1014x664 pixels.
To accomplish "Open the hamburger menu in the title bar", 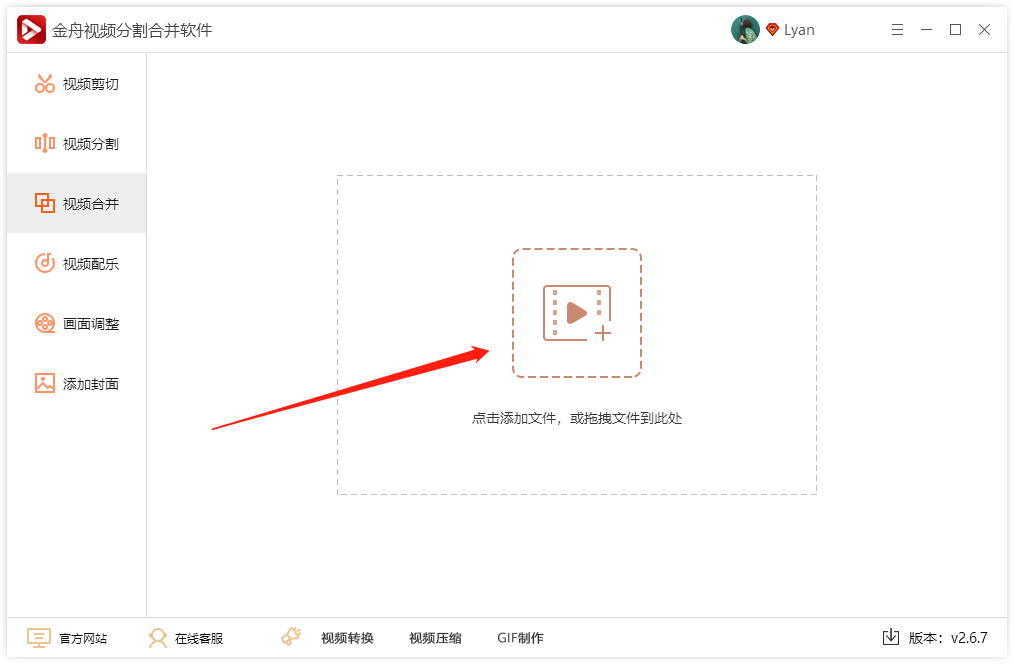I will click(x=897, y=29).
